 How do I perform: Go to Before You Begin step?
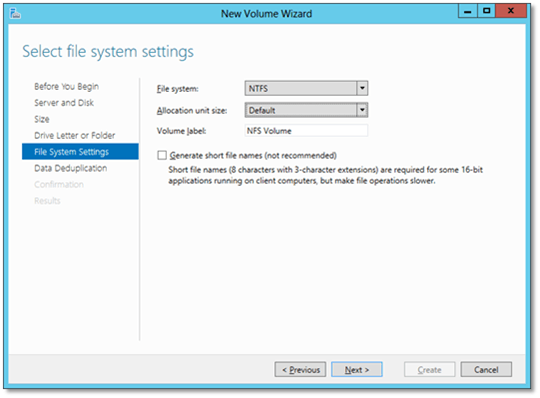pos(66,86)
